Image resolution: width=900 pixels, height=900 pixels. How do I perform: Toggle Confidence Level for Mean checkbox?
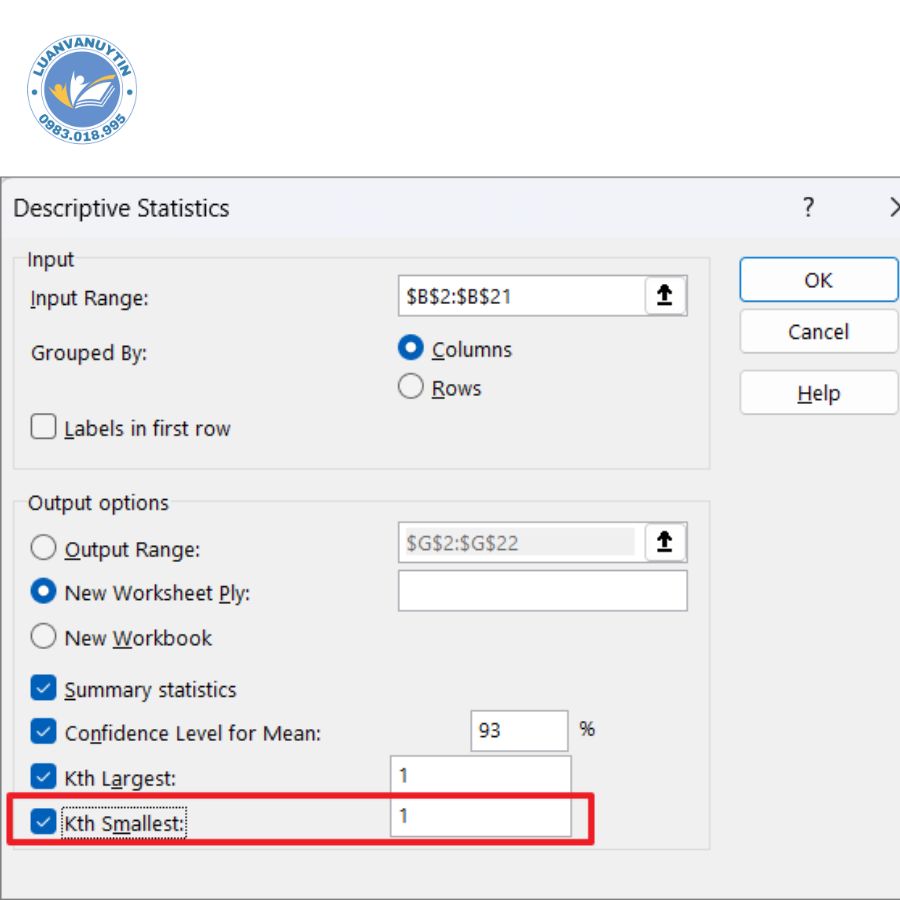[x=44, y=732]
